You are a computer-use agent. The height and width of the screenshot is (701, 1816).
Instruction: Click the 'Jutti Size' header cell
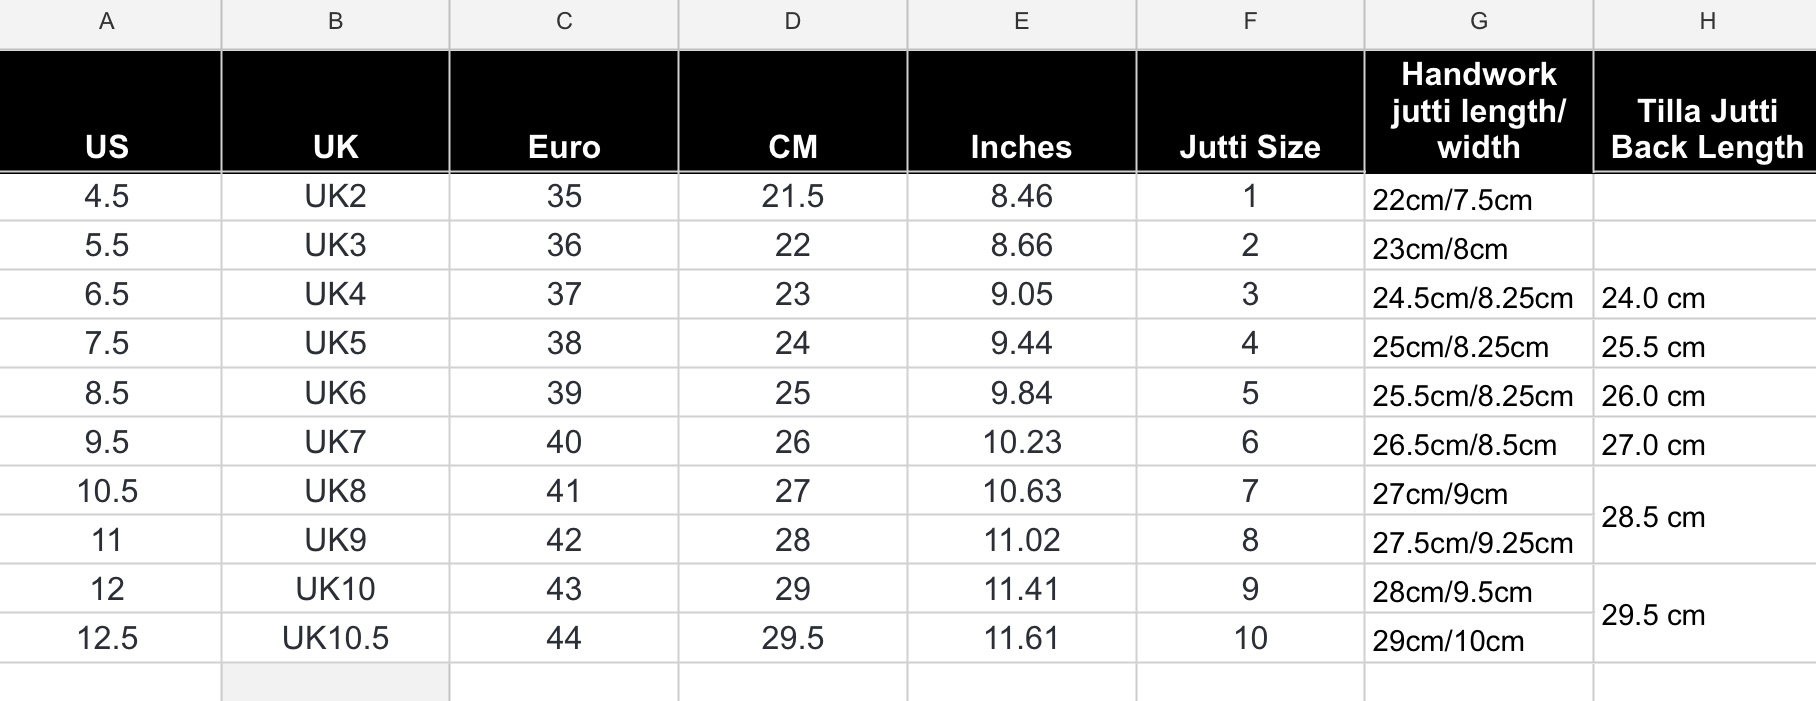point(1250,111)
